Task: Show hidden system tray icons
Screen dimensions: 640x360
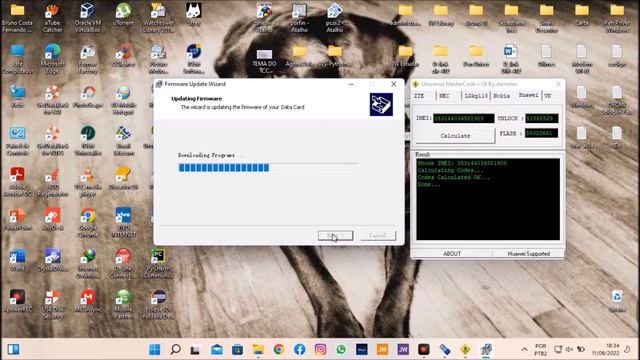Action: click(524, 350)
